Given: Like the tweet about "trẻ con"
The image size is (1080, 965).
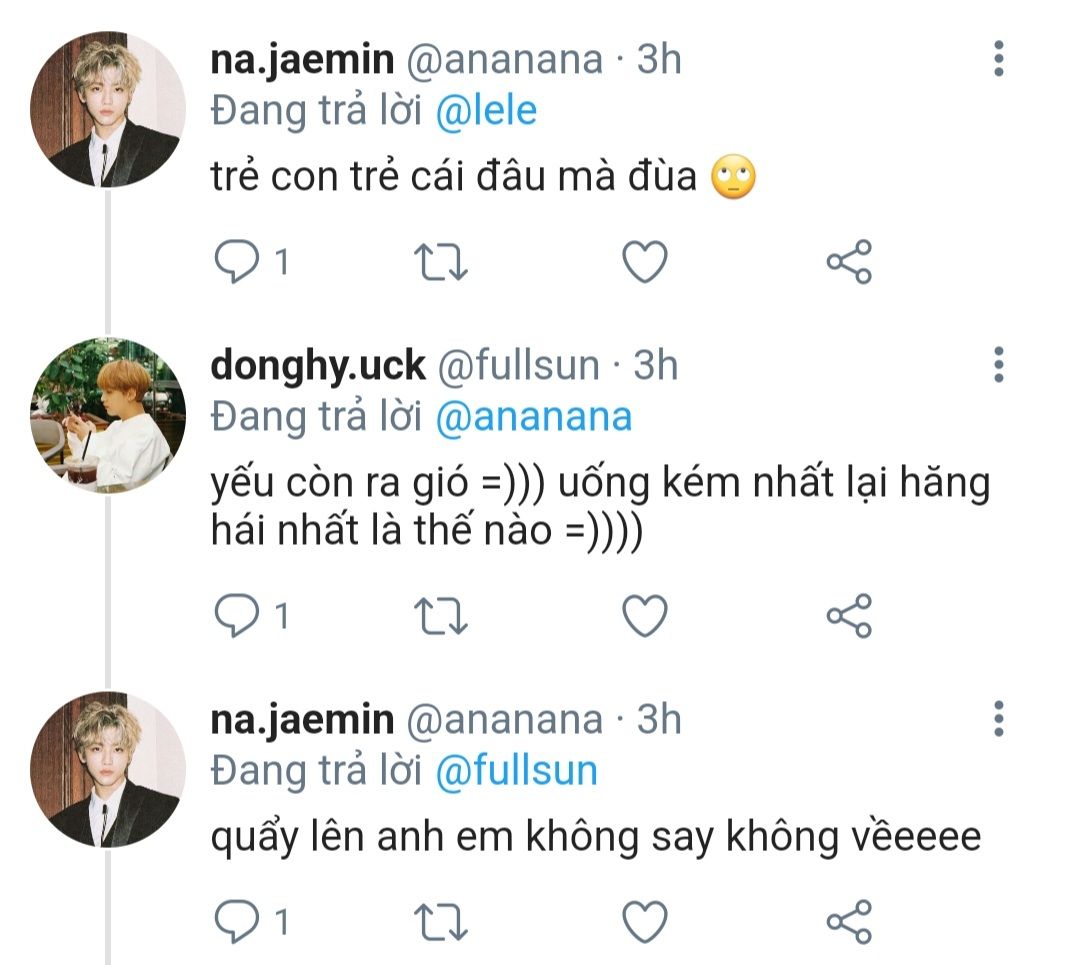Looking at the screenshot, I should point(644,262).
